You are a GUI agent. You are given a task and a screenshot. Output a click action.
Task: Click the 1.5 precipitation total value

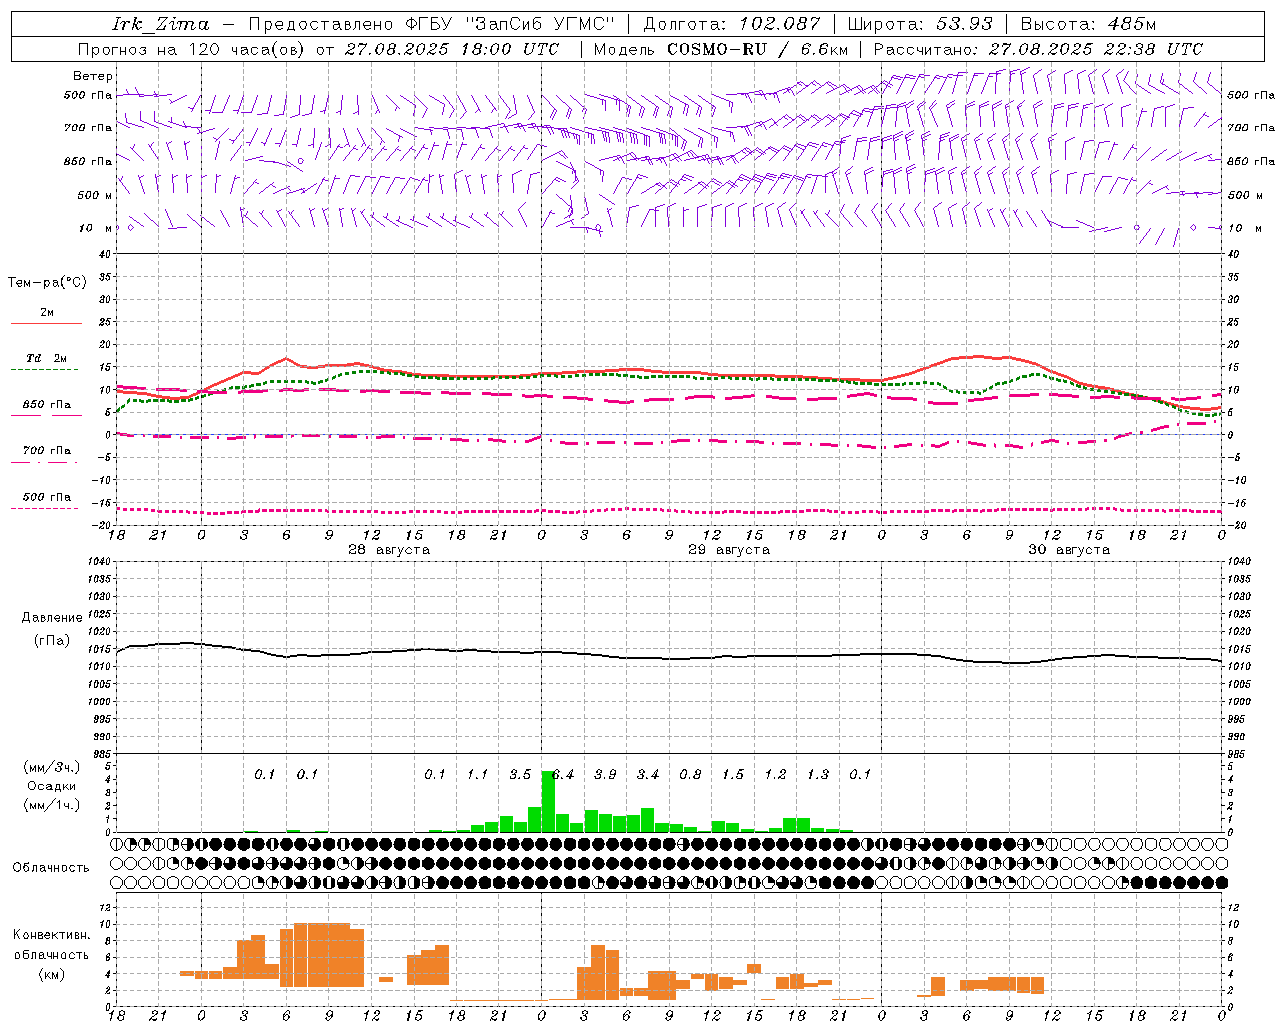coord(733,774)
